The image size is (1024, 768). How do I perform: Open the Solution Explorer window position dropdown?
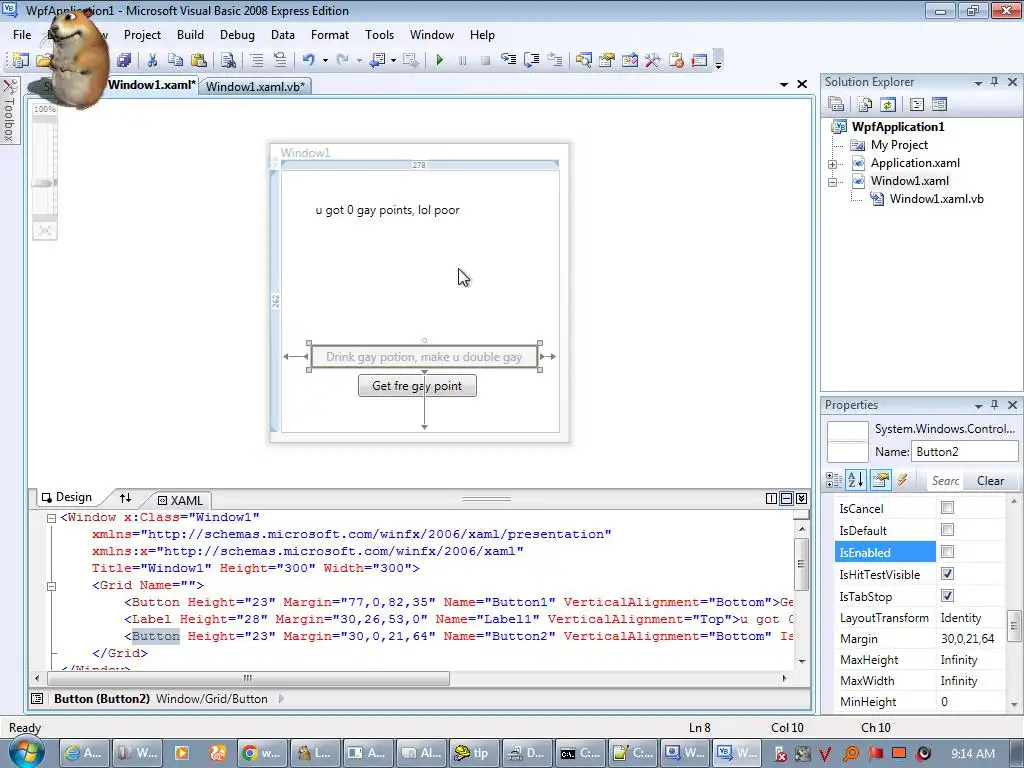978,82
